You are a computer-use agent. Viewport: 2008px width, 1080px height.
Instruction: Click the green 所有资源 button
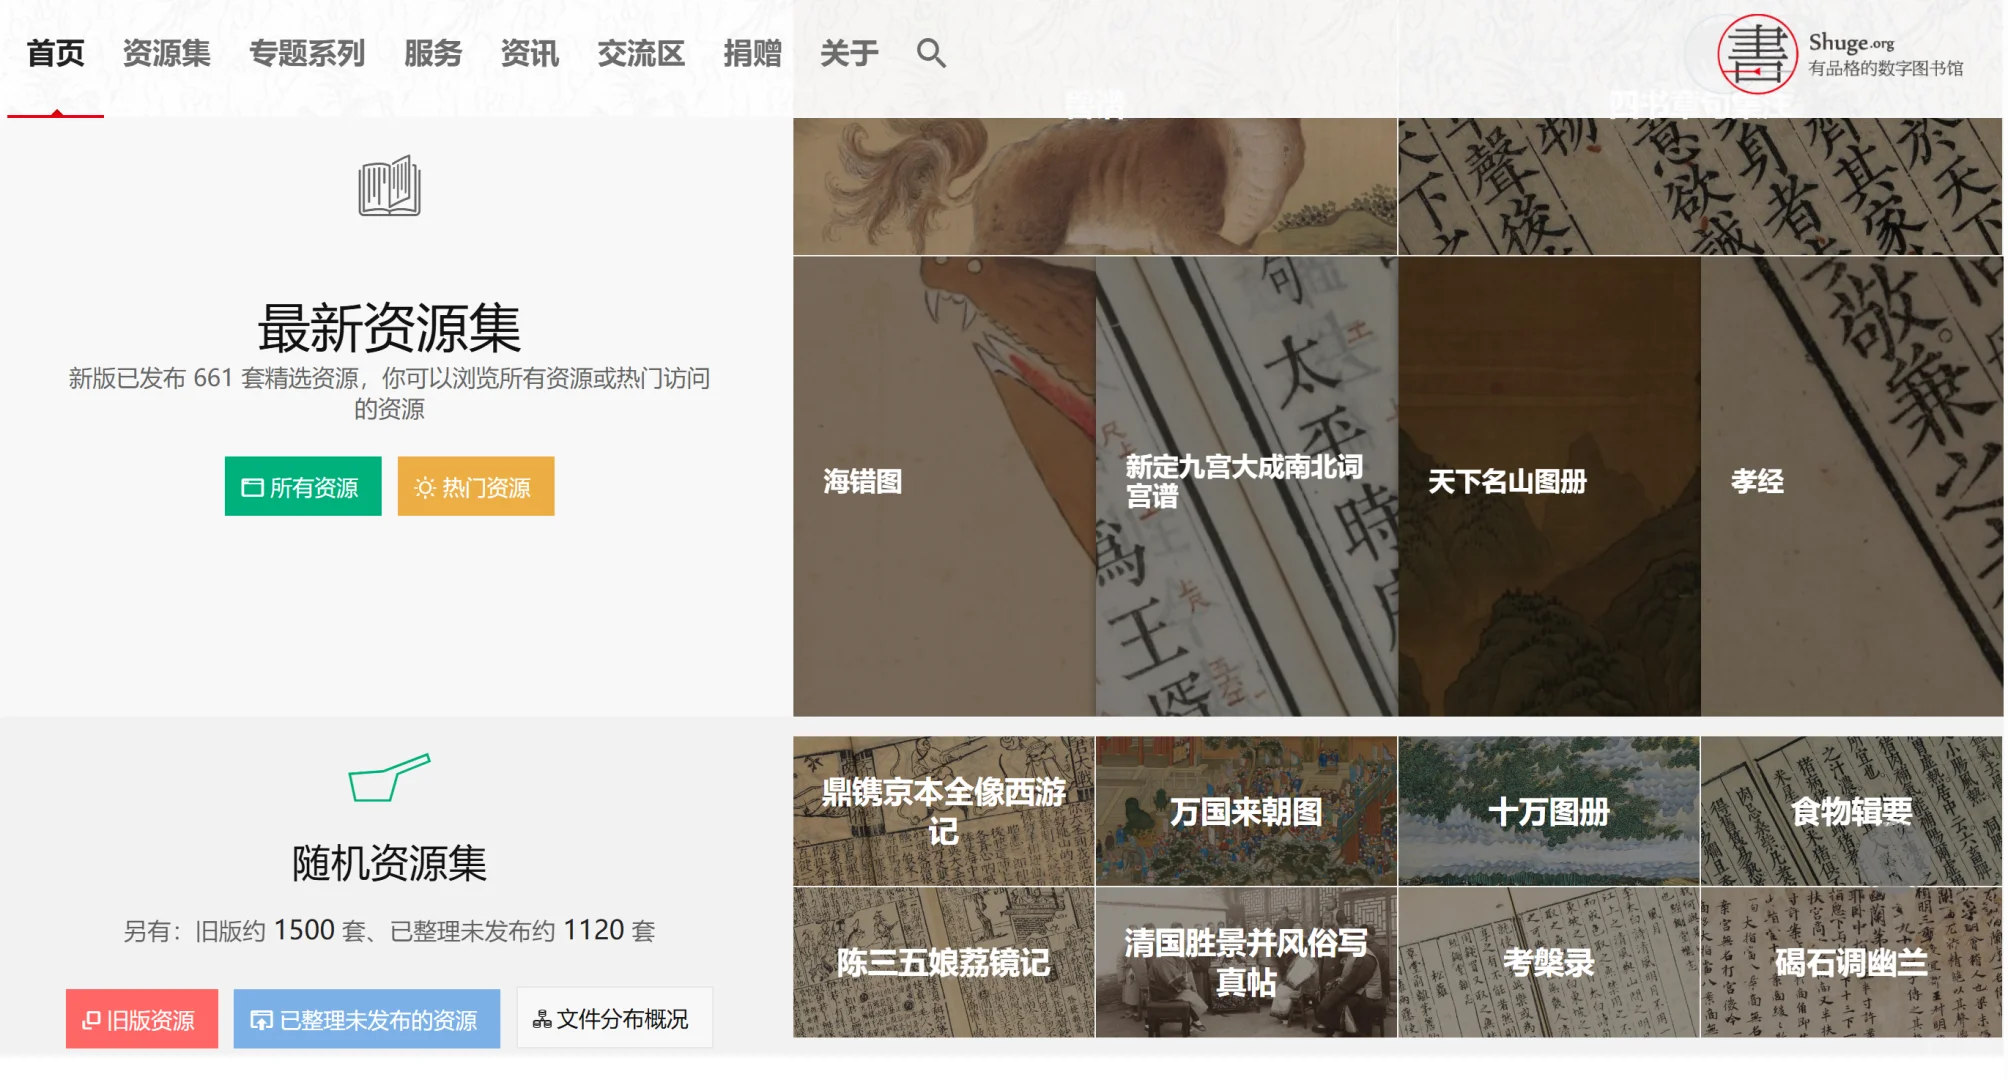(303, 487)
